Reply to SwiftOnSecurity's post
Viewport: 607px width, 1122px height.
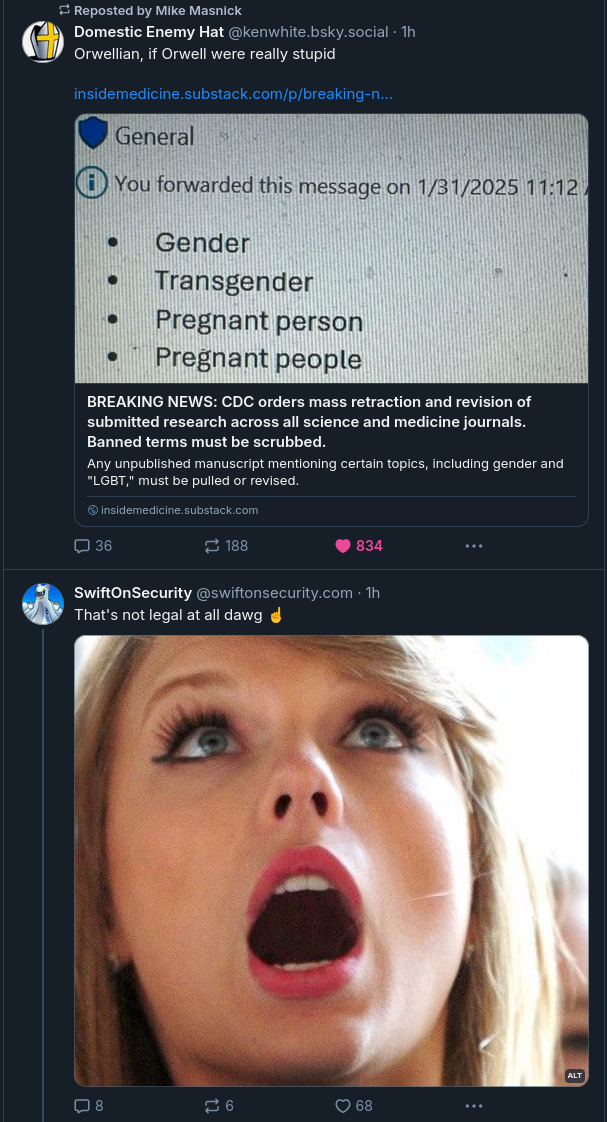click(x=83, y=1105)
